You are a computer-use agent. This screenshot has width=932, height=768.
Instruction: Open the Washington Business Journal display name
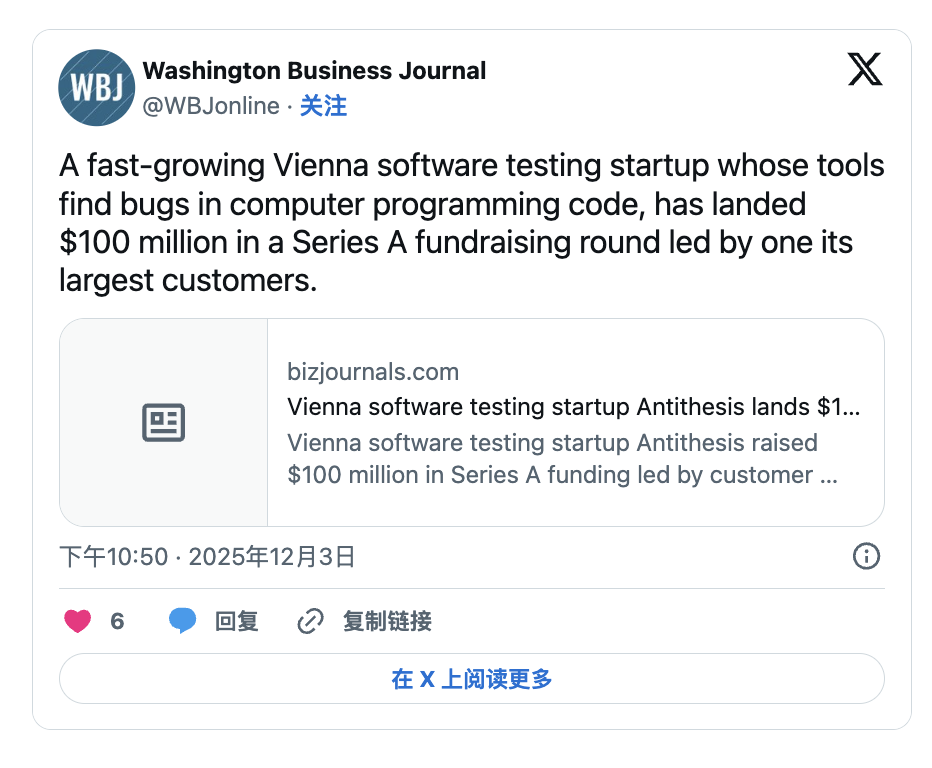coord(314,71)
